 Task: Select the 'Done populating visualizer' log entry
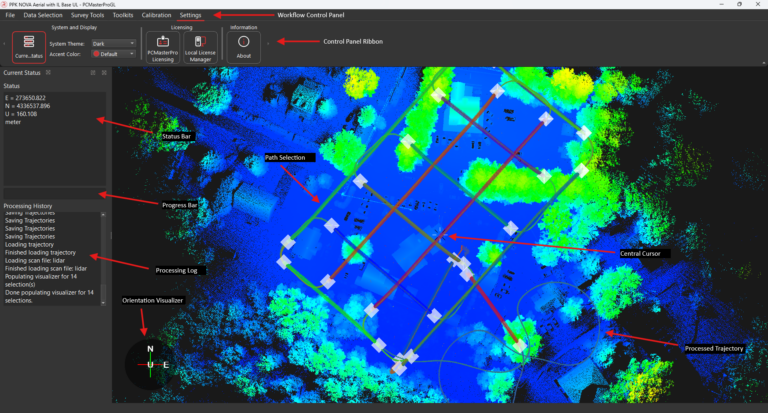tap(49, 296)
